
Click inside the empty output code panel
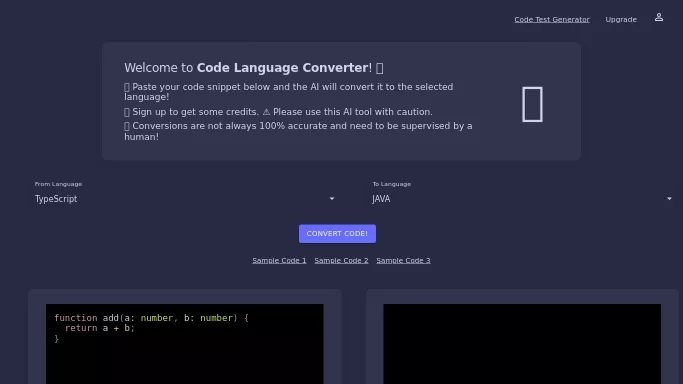[x=522, y=344]
